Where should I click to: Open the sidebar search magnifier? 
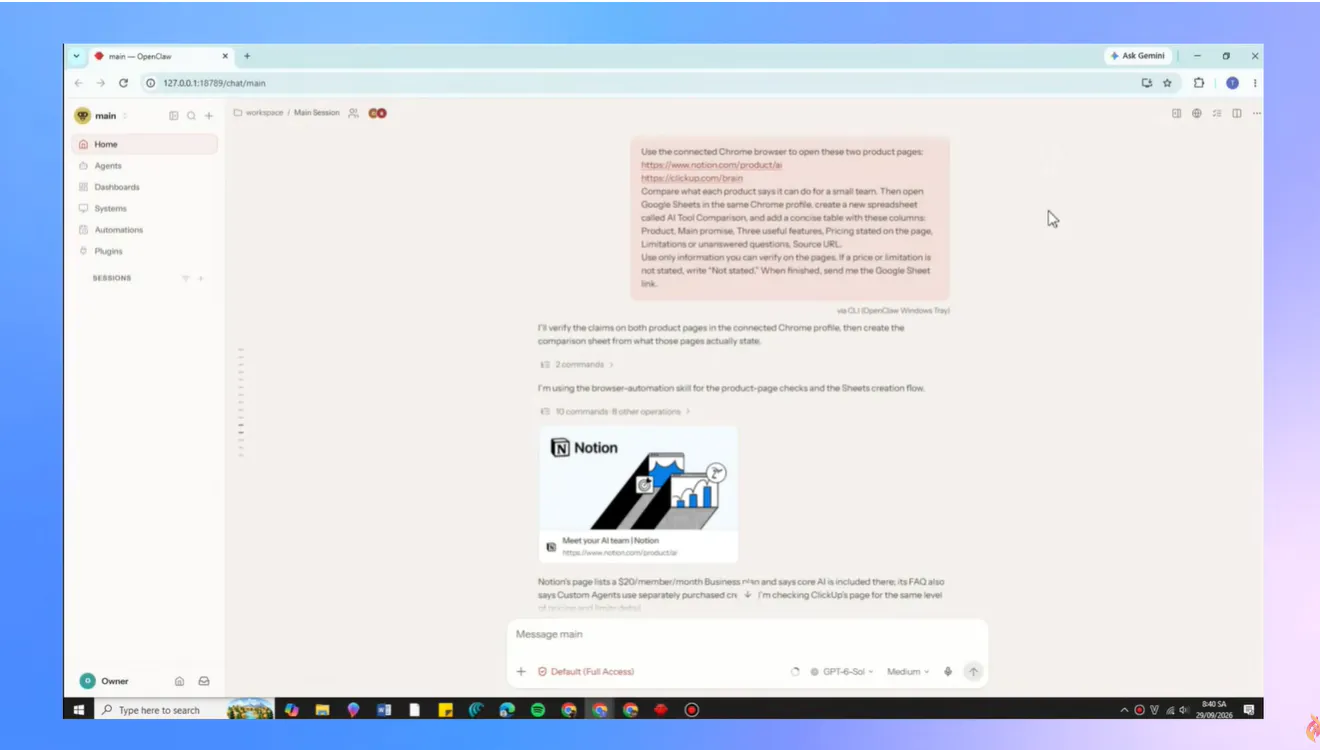191,116
